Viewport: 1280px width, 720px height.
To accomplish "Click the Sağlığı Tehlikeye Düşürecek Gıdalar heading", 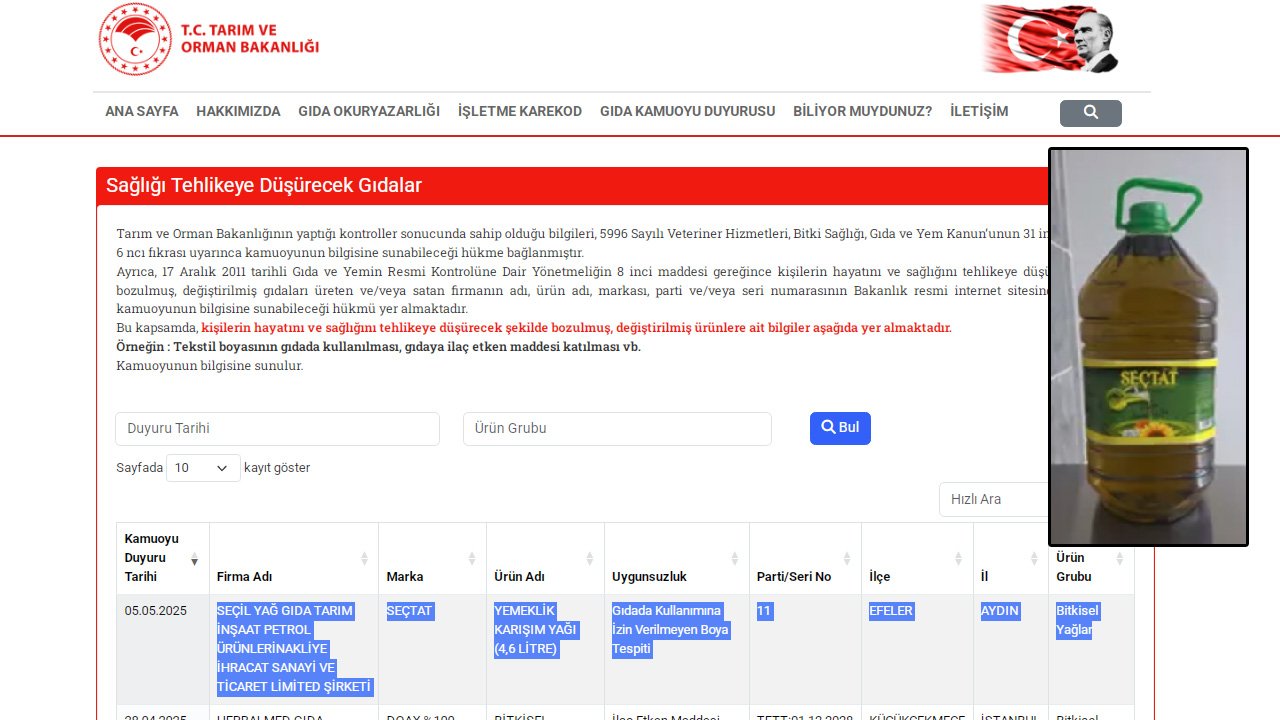I will (x=264, y=185).
